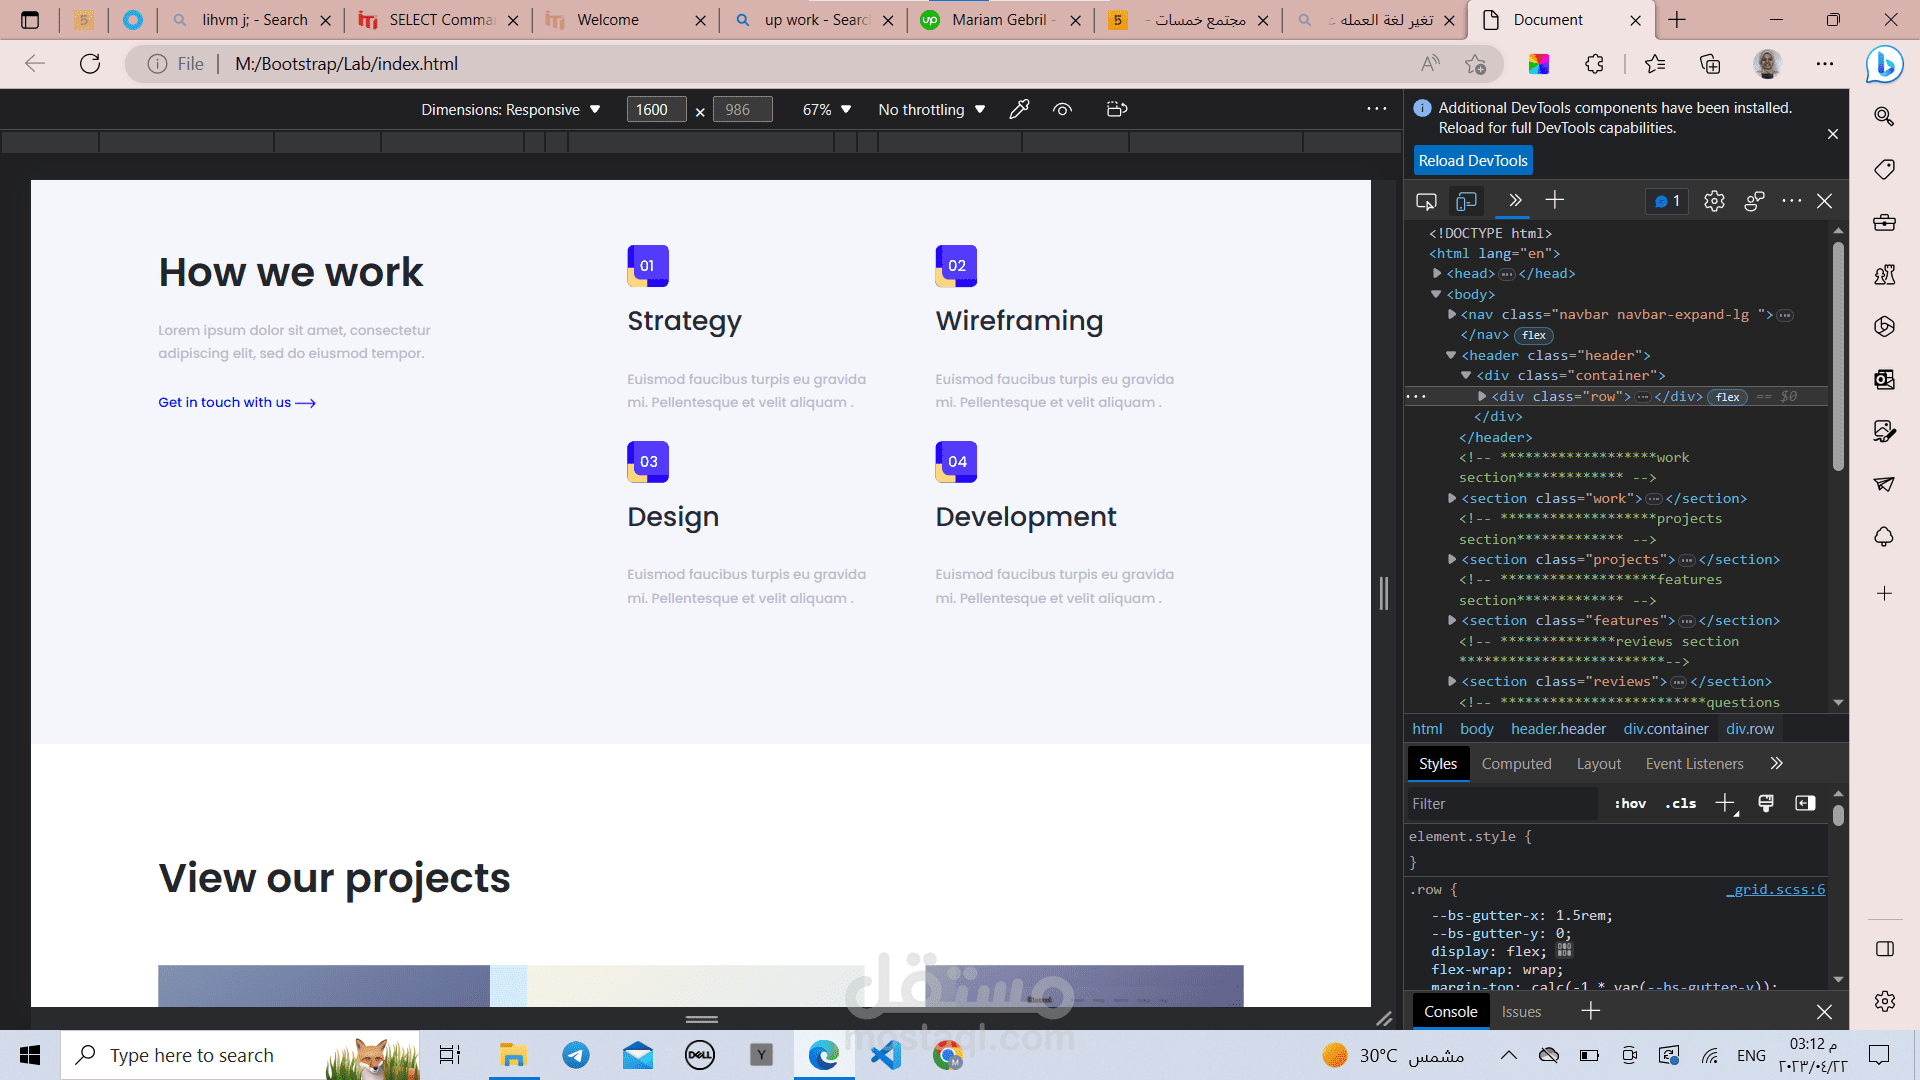Open the _grid.scss:6 source link
This screenshot has width=1920, height=1080.
point(1776,889)
